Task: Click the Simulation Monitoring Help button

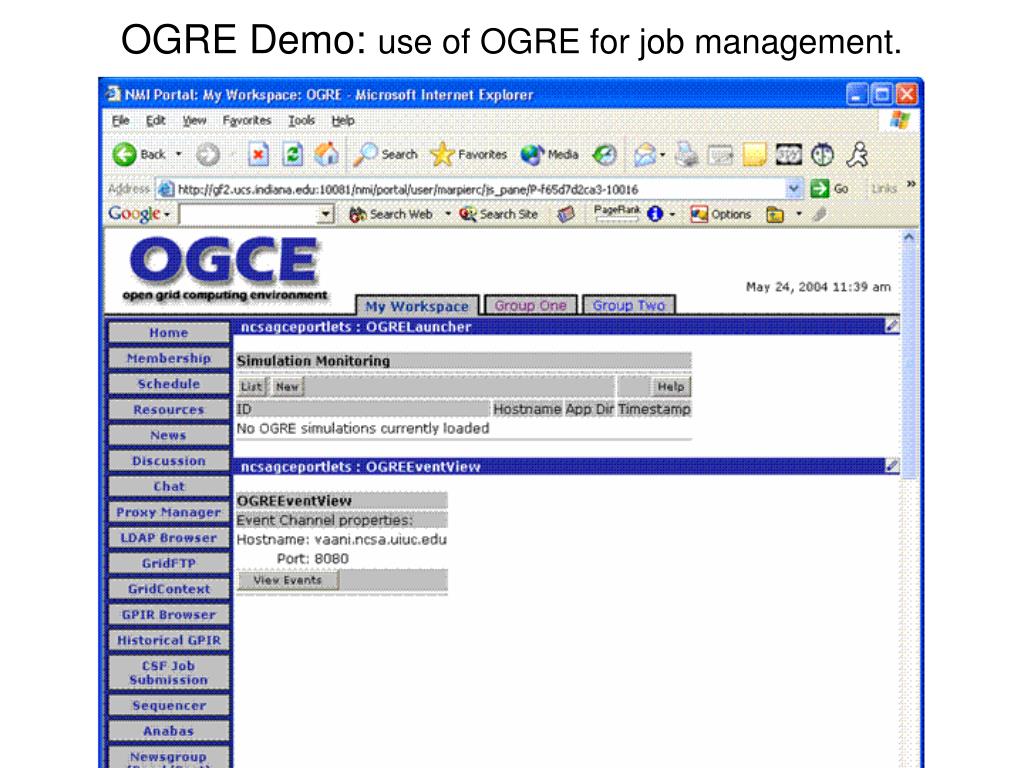Action: [671, 387]
